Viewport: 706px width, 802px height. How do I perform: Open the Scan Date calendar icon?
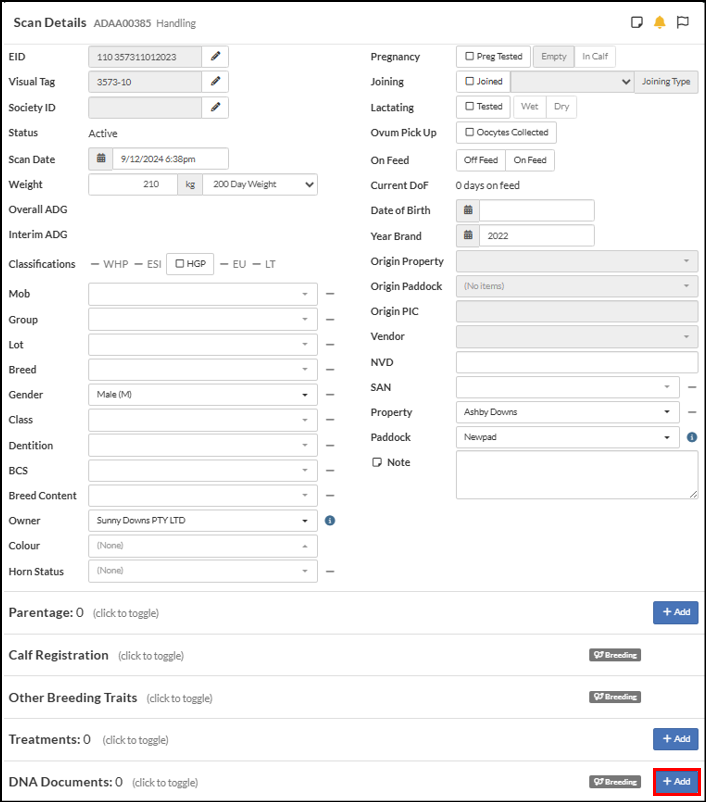point(101,159)
